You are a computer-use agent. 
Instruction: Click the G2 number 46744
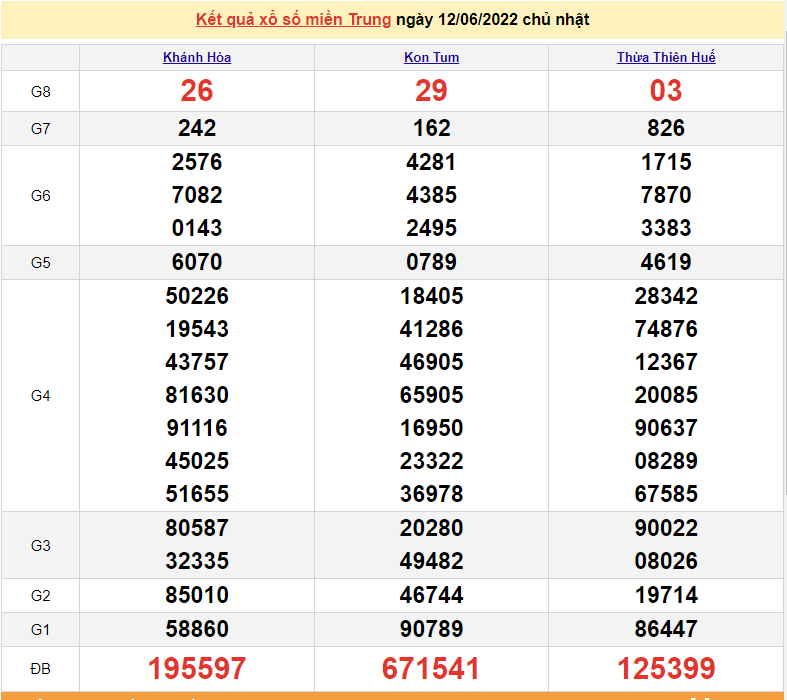pos(431,595)
